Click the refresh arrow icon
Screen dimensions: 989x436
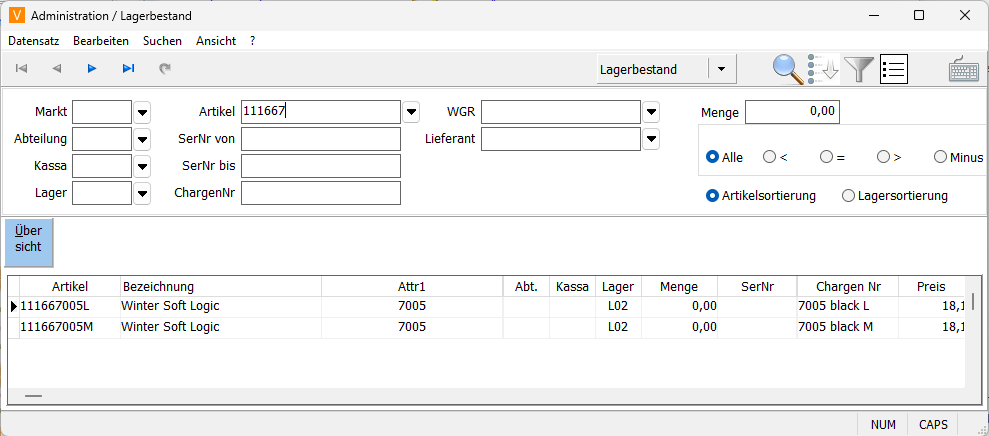point(165,69)
